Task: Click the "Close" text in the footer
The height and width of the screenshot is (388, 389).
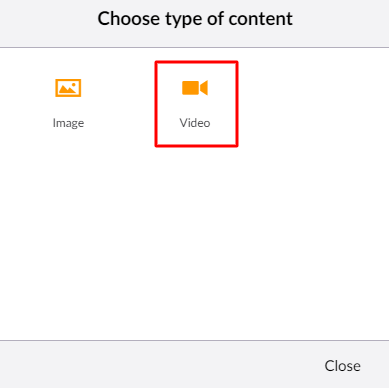Action: (342, 366)
